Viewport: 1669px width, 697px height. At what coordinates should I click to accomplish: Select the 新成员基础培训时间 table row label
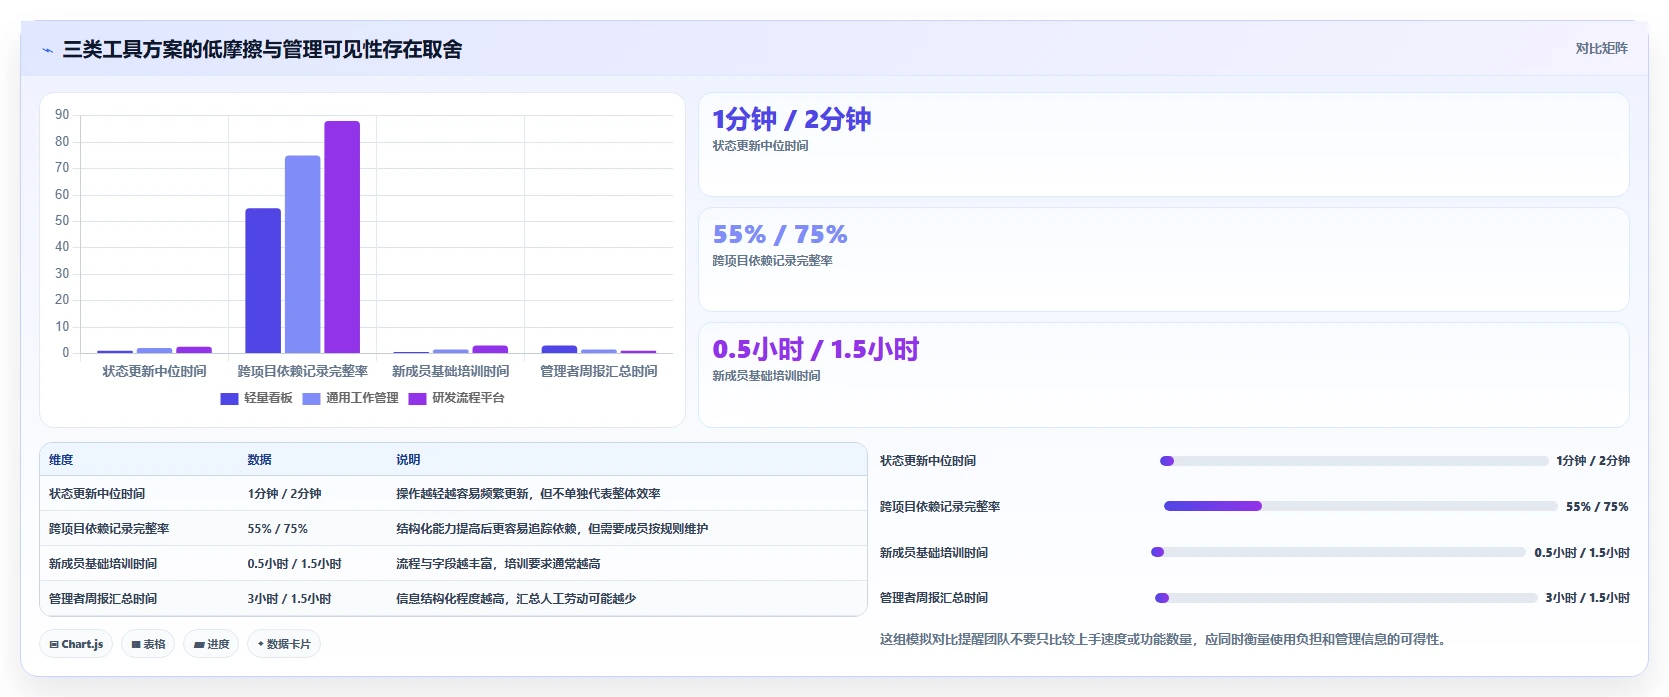pyautogui.click(x=103, y=564)
